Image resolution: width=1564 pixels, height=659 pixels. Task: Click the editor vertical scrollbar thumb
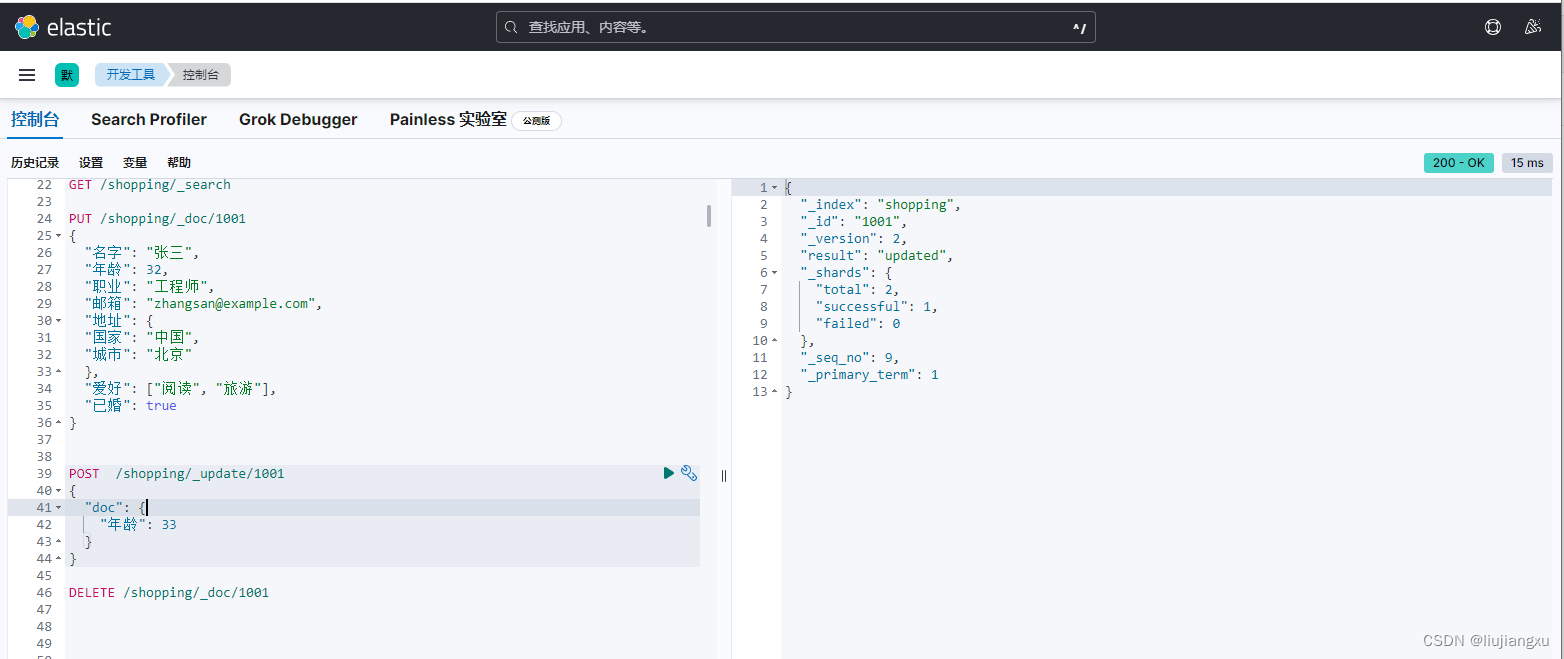click(x=709, y=216)
